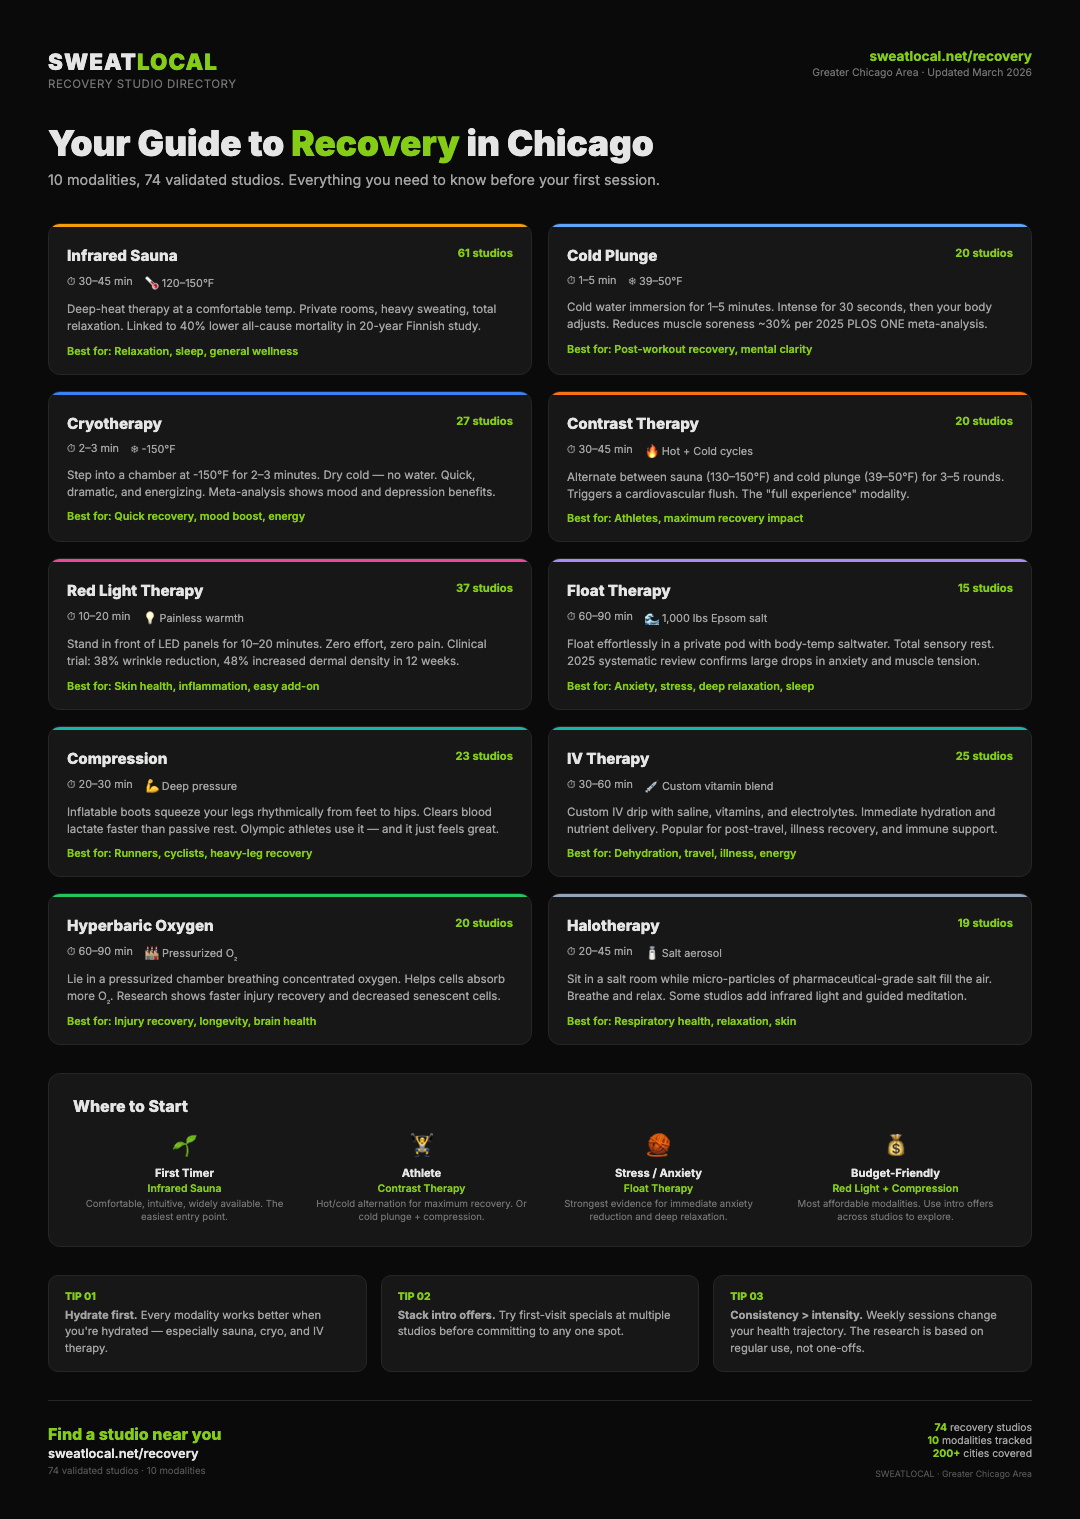Image resolution: width=1080 pixels, height=1519 pixels.
Task: Click the Hyperbaric Oxygen card heading
Action: point(140,926)
